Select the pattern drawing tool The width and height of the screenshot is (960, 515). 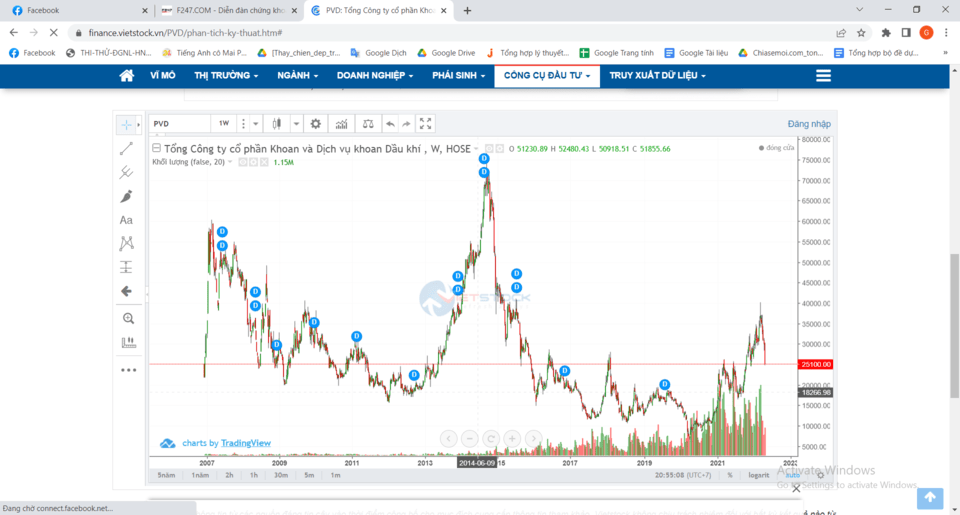[x=126, y=243]
